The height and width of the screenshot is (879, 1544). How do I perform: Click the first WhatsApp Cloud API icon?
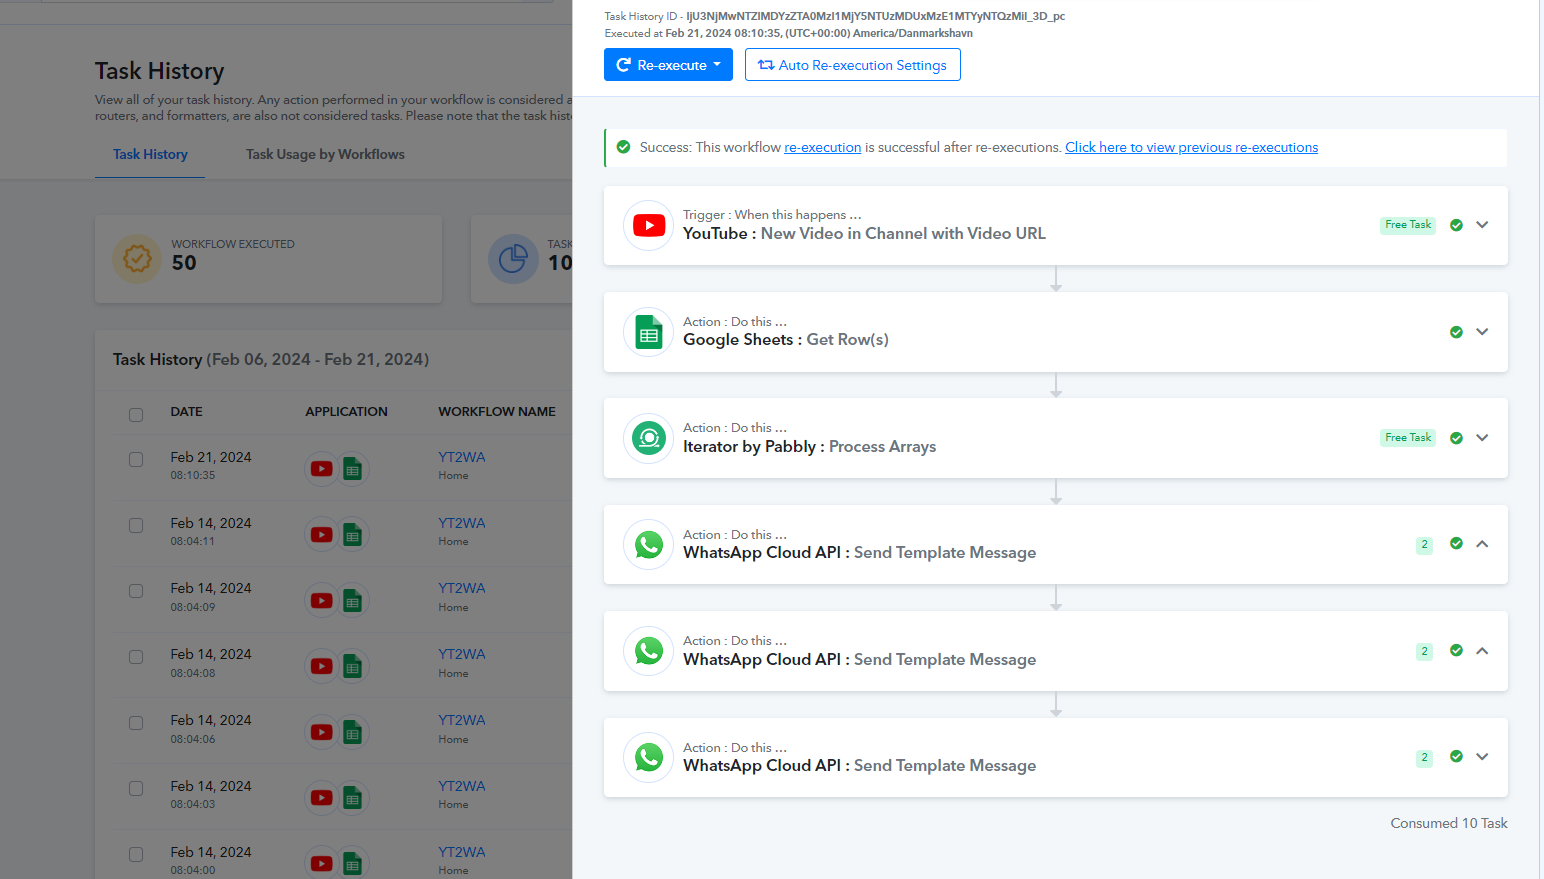648,545
